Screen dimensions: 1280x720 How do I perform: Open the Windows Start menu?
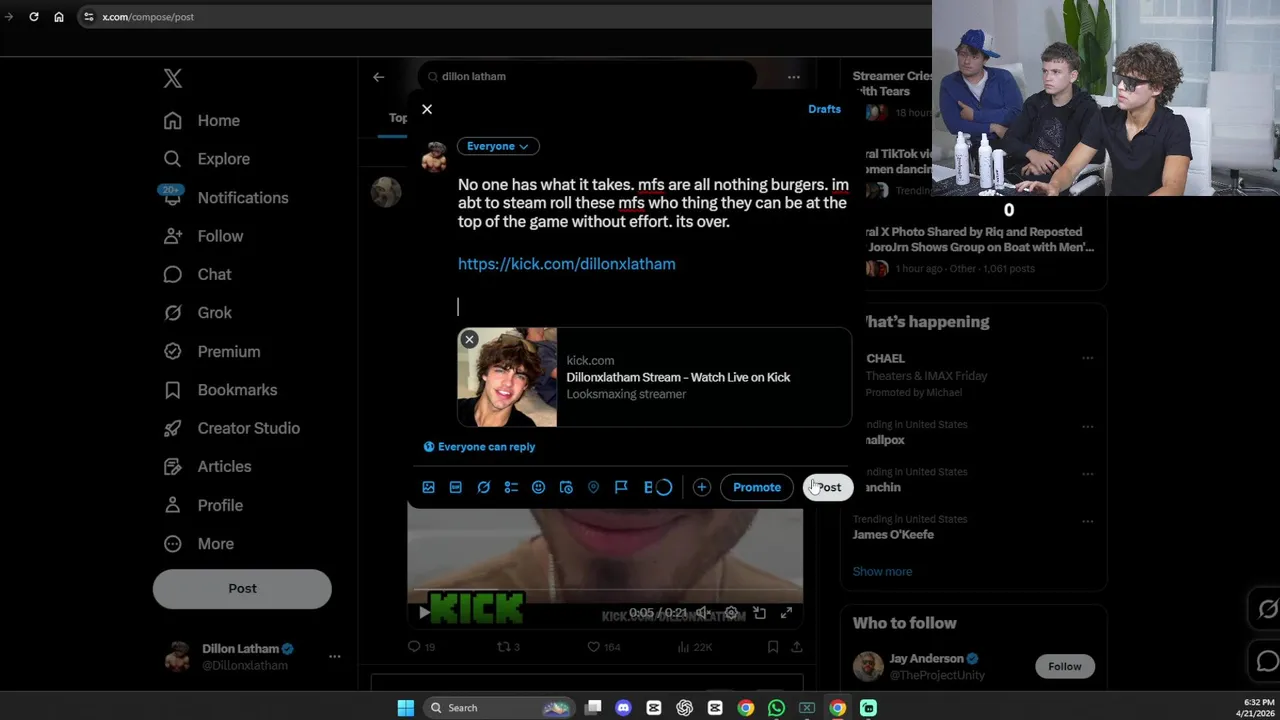click(x=405, y=708)
